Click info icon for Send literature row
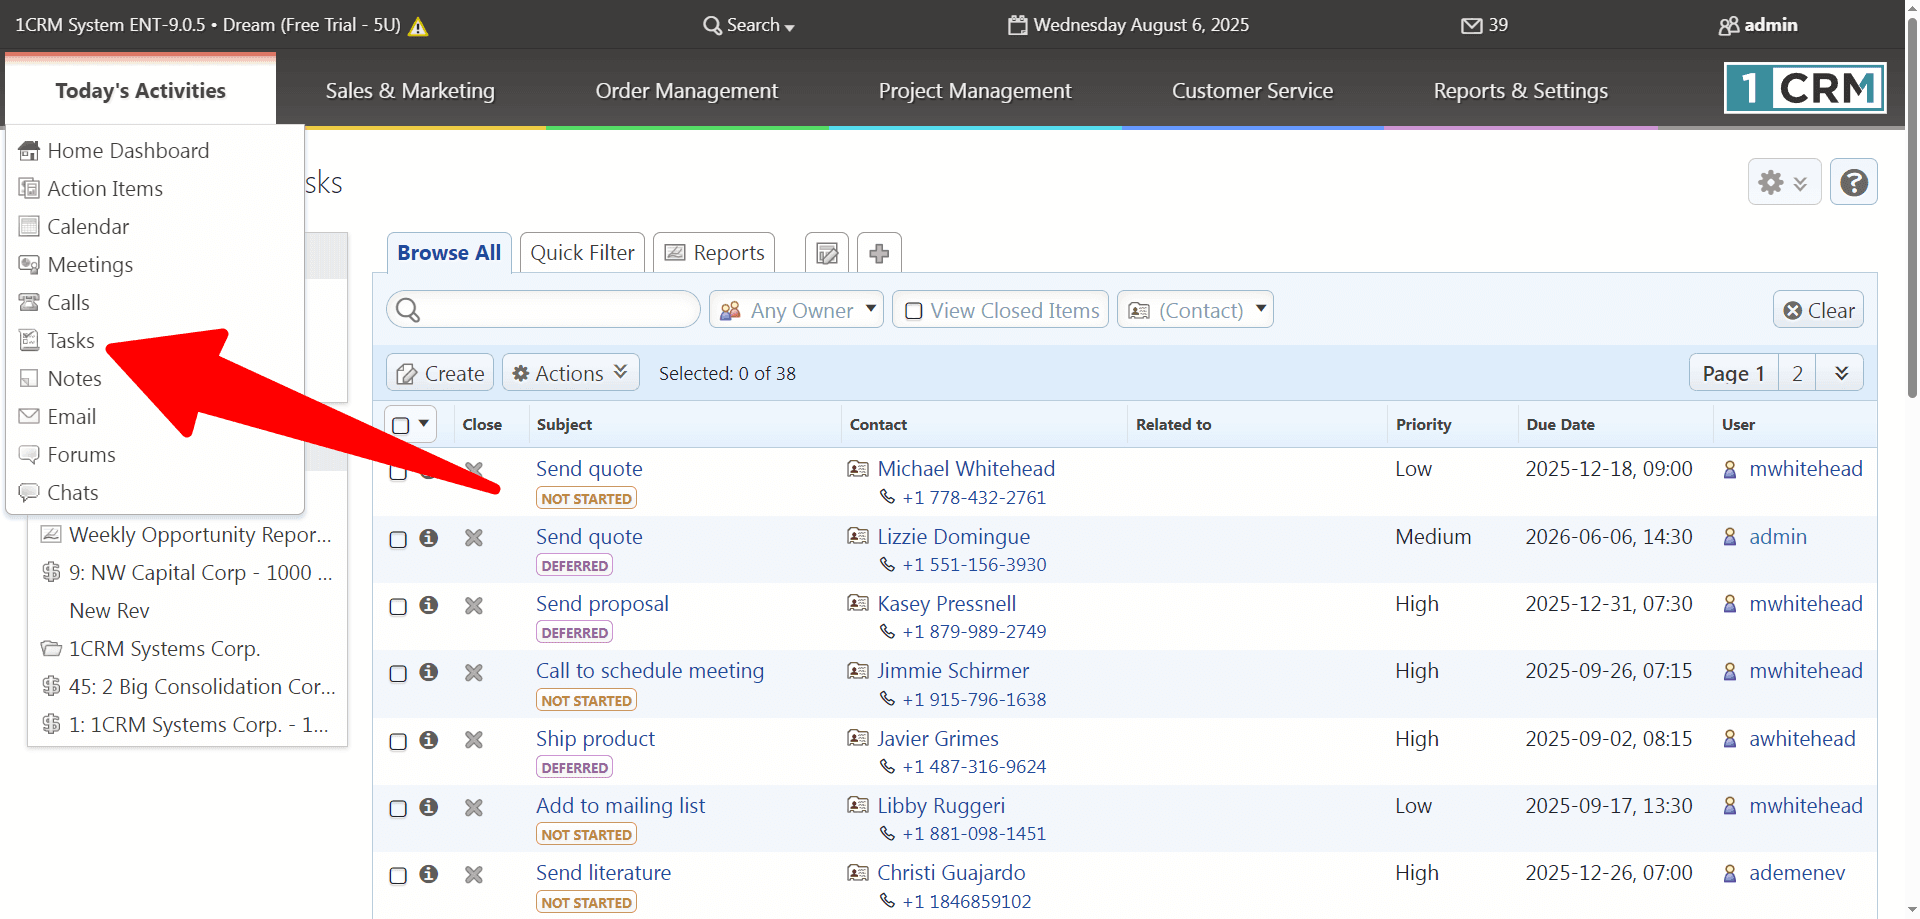 (429, 874)
